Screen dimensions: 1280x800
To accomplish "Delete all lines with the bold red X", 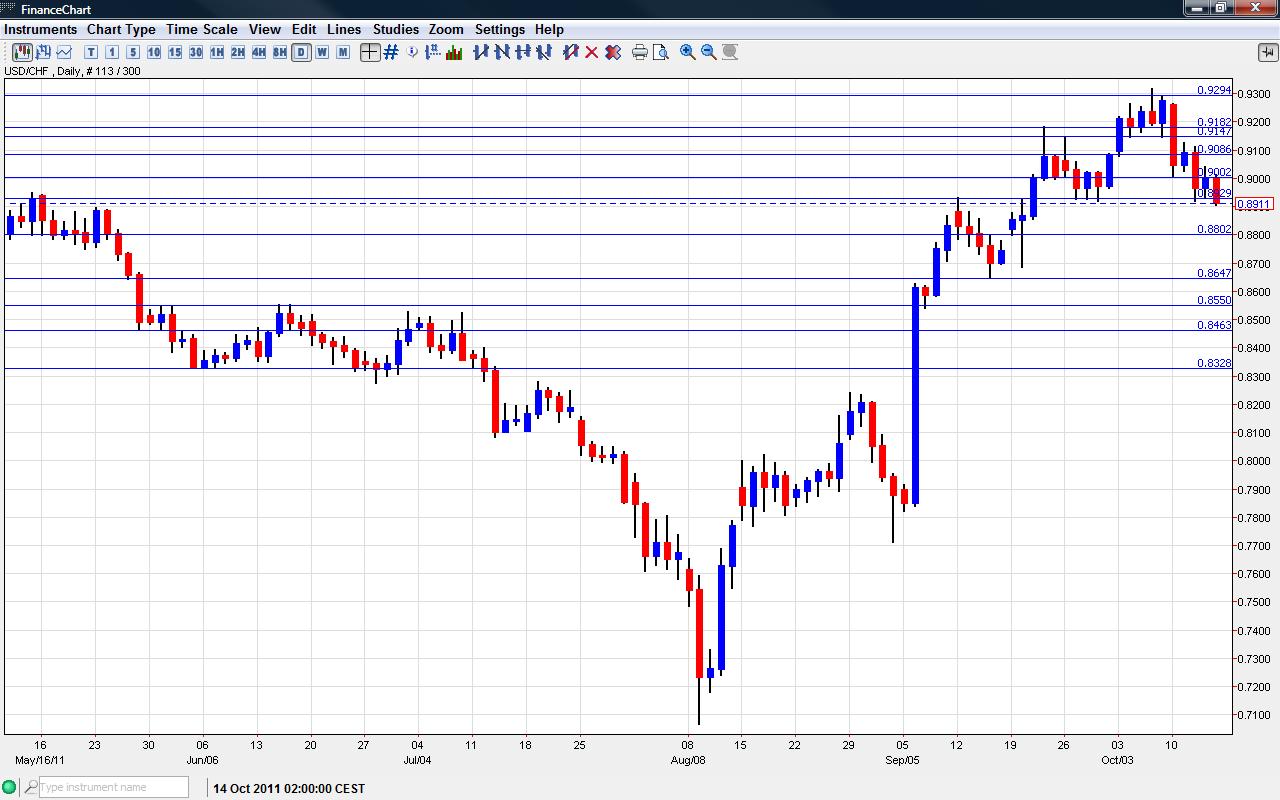I will [x=613, y=52].
